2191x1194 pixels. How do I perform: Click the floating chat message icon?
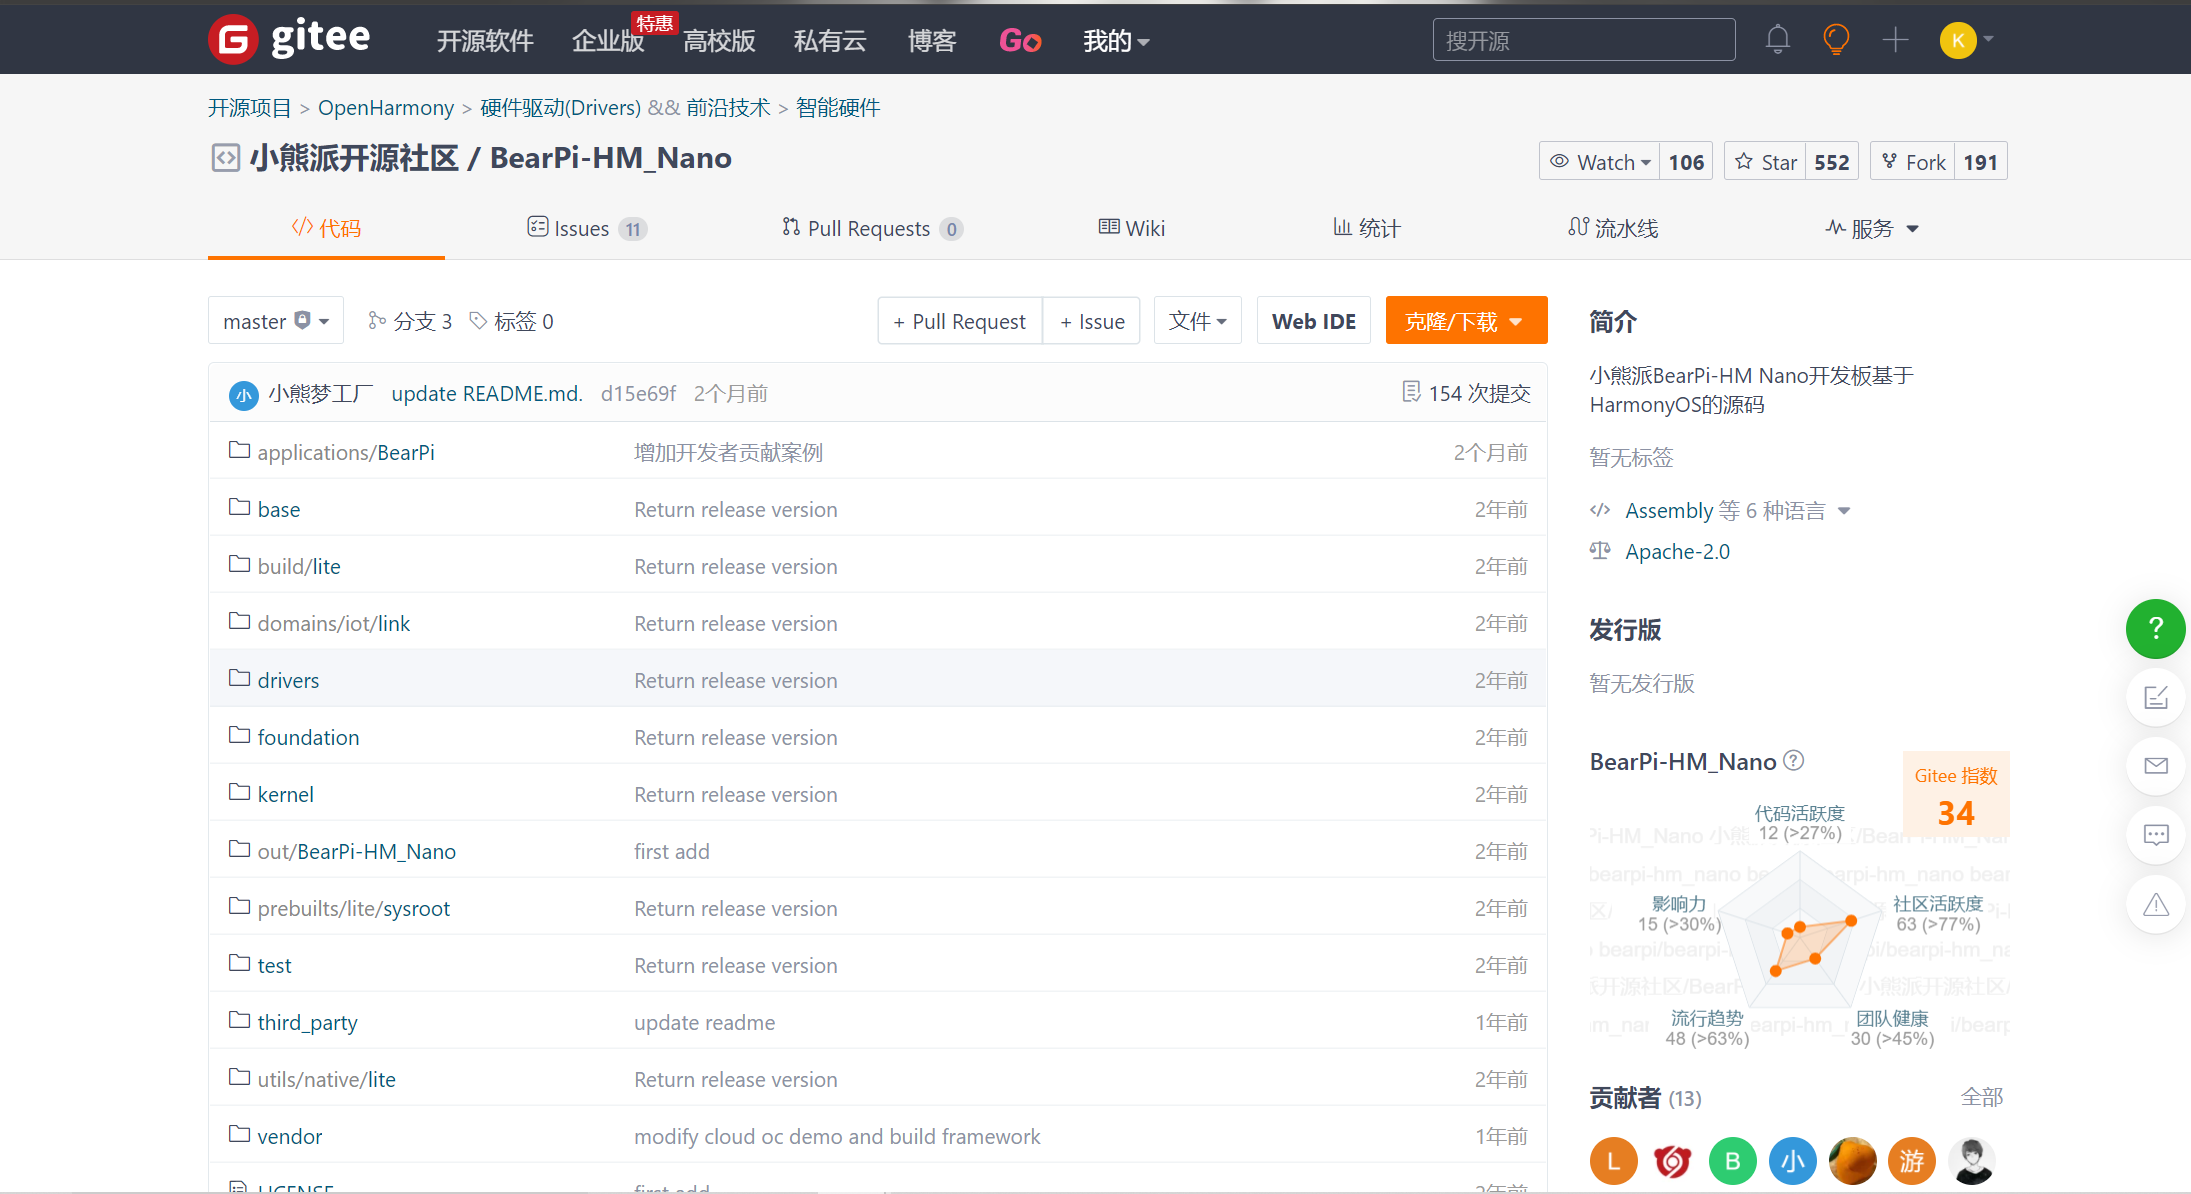click(2156, 835)
